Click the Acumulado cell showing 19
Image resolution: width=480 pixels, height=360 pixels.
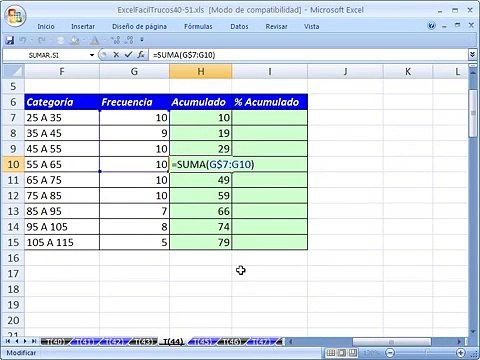tap(201, 133)
